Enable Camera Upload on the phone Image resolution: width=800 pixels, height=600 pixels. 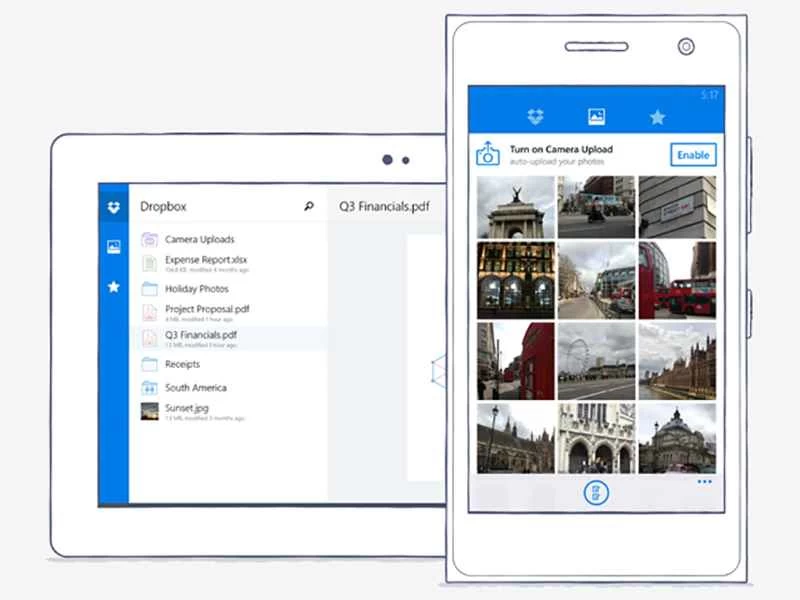coord(694,155)
